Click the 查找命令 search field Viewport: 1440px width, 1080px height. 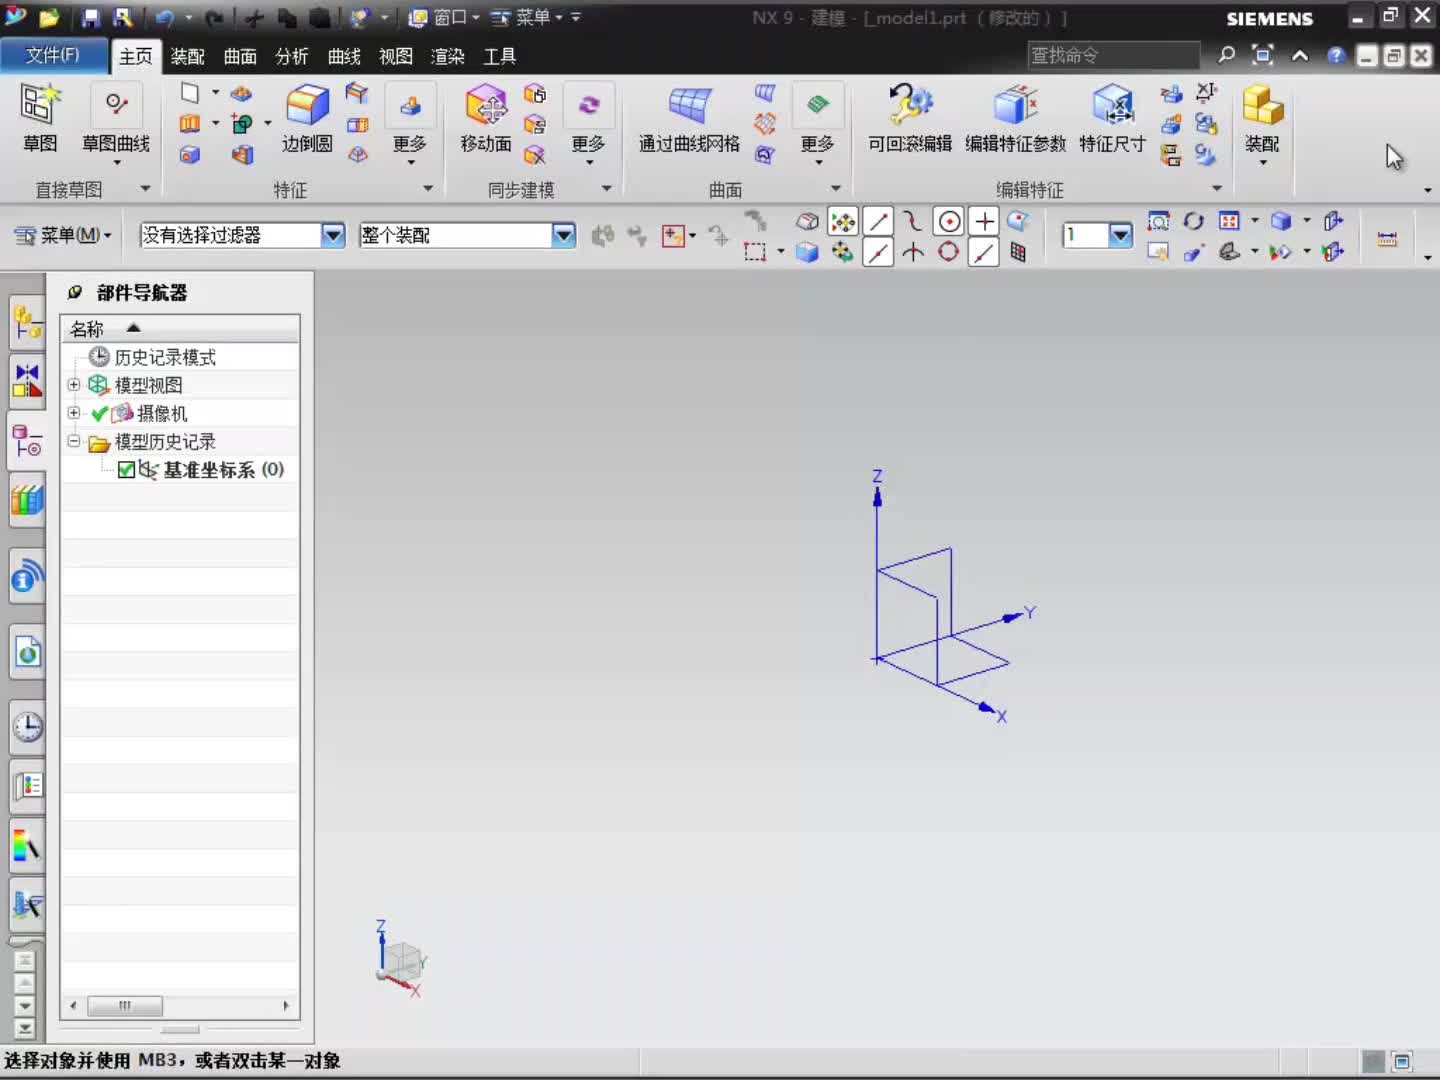coord(1113,55)
